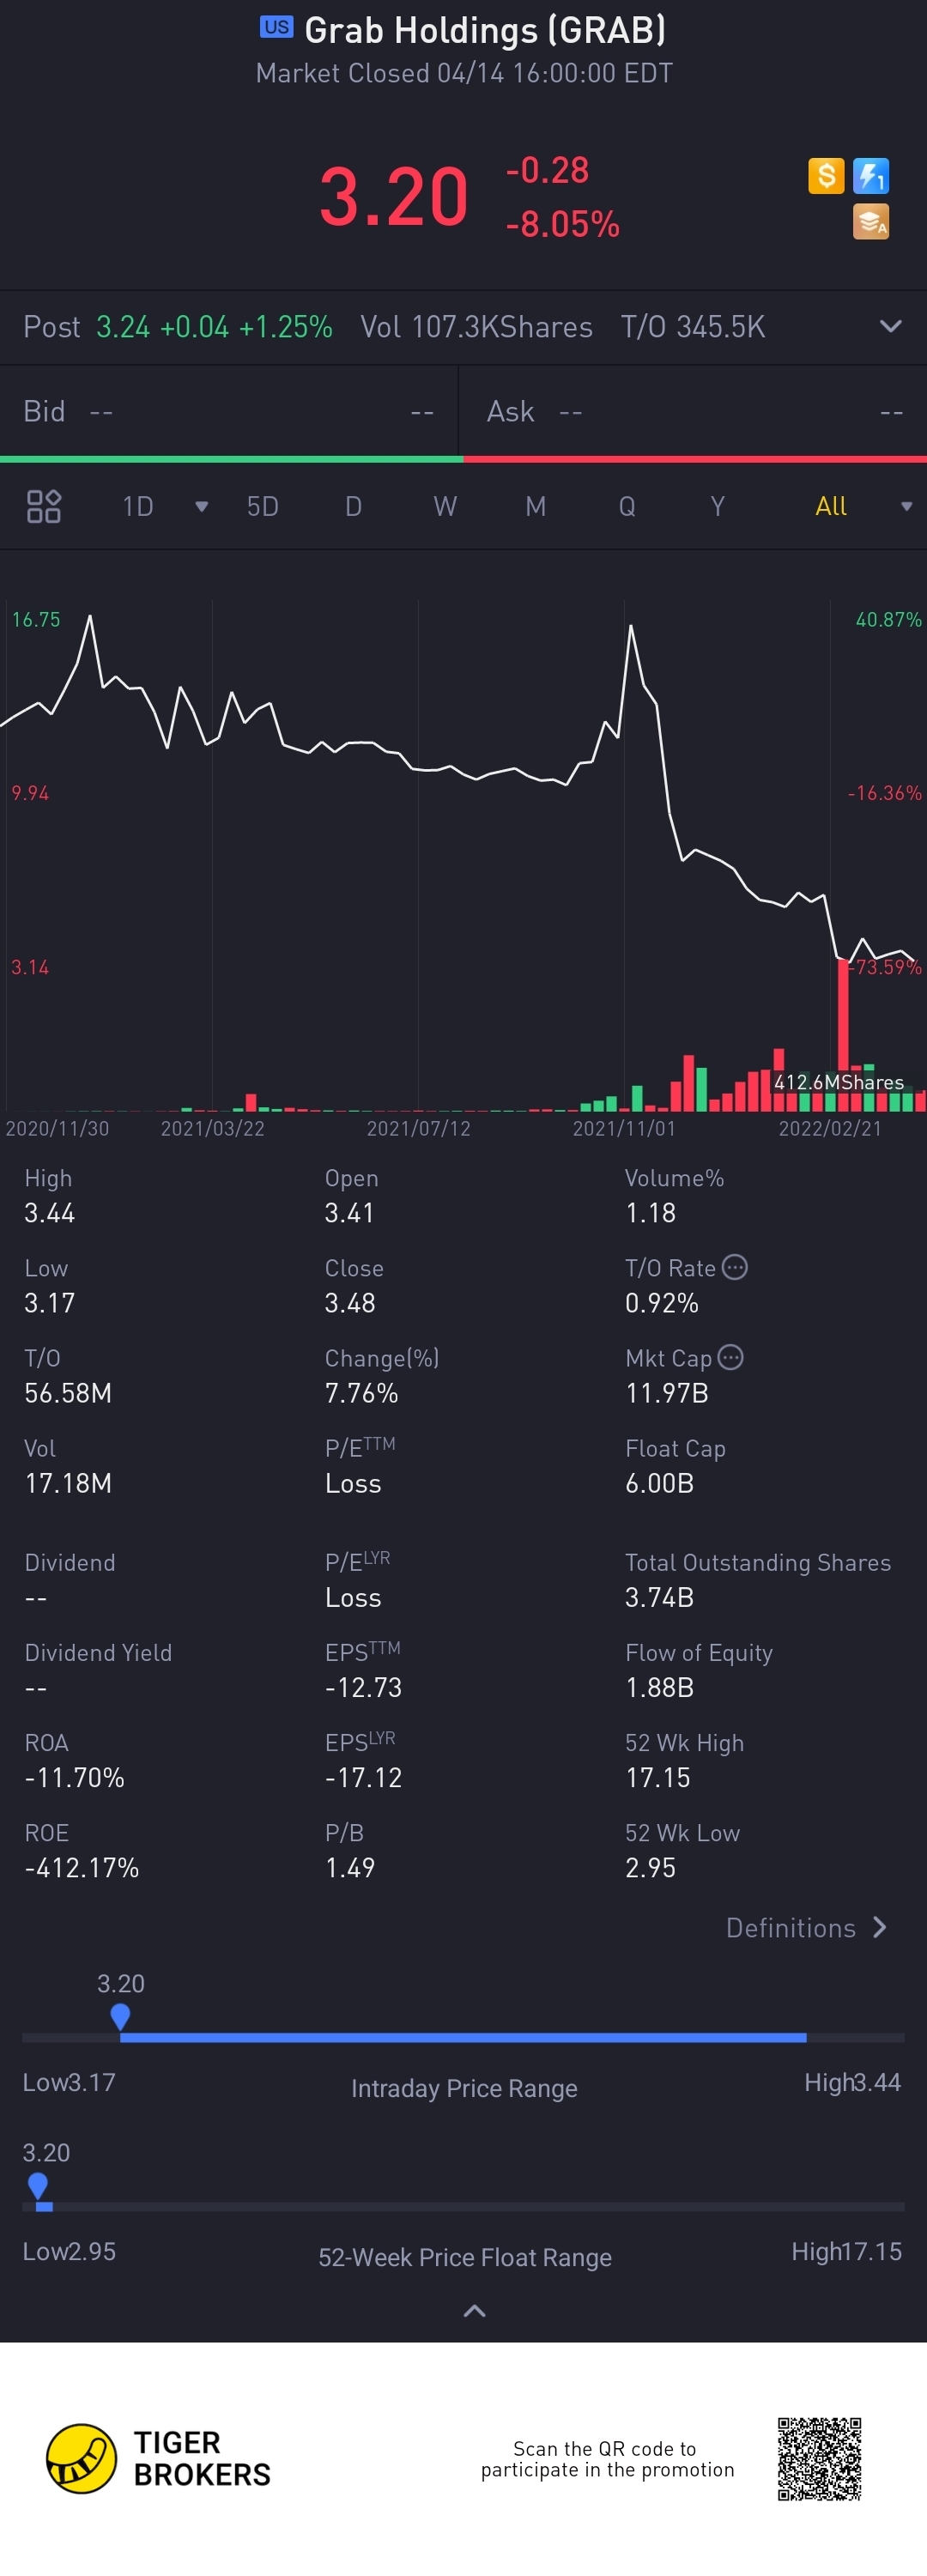Viewport: 927px width, 2576px height.
Task: Switch to monthly M chart tab
Action: pyautogui.click(x=536, y=506)
